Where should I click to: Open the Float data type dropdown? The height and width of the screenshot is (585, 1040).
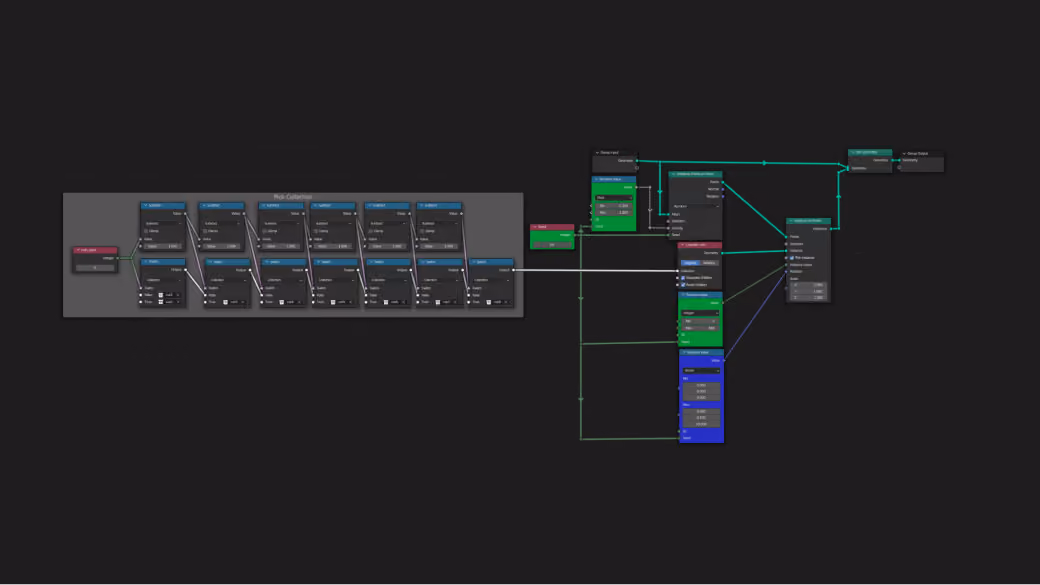point(614,197)
